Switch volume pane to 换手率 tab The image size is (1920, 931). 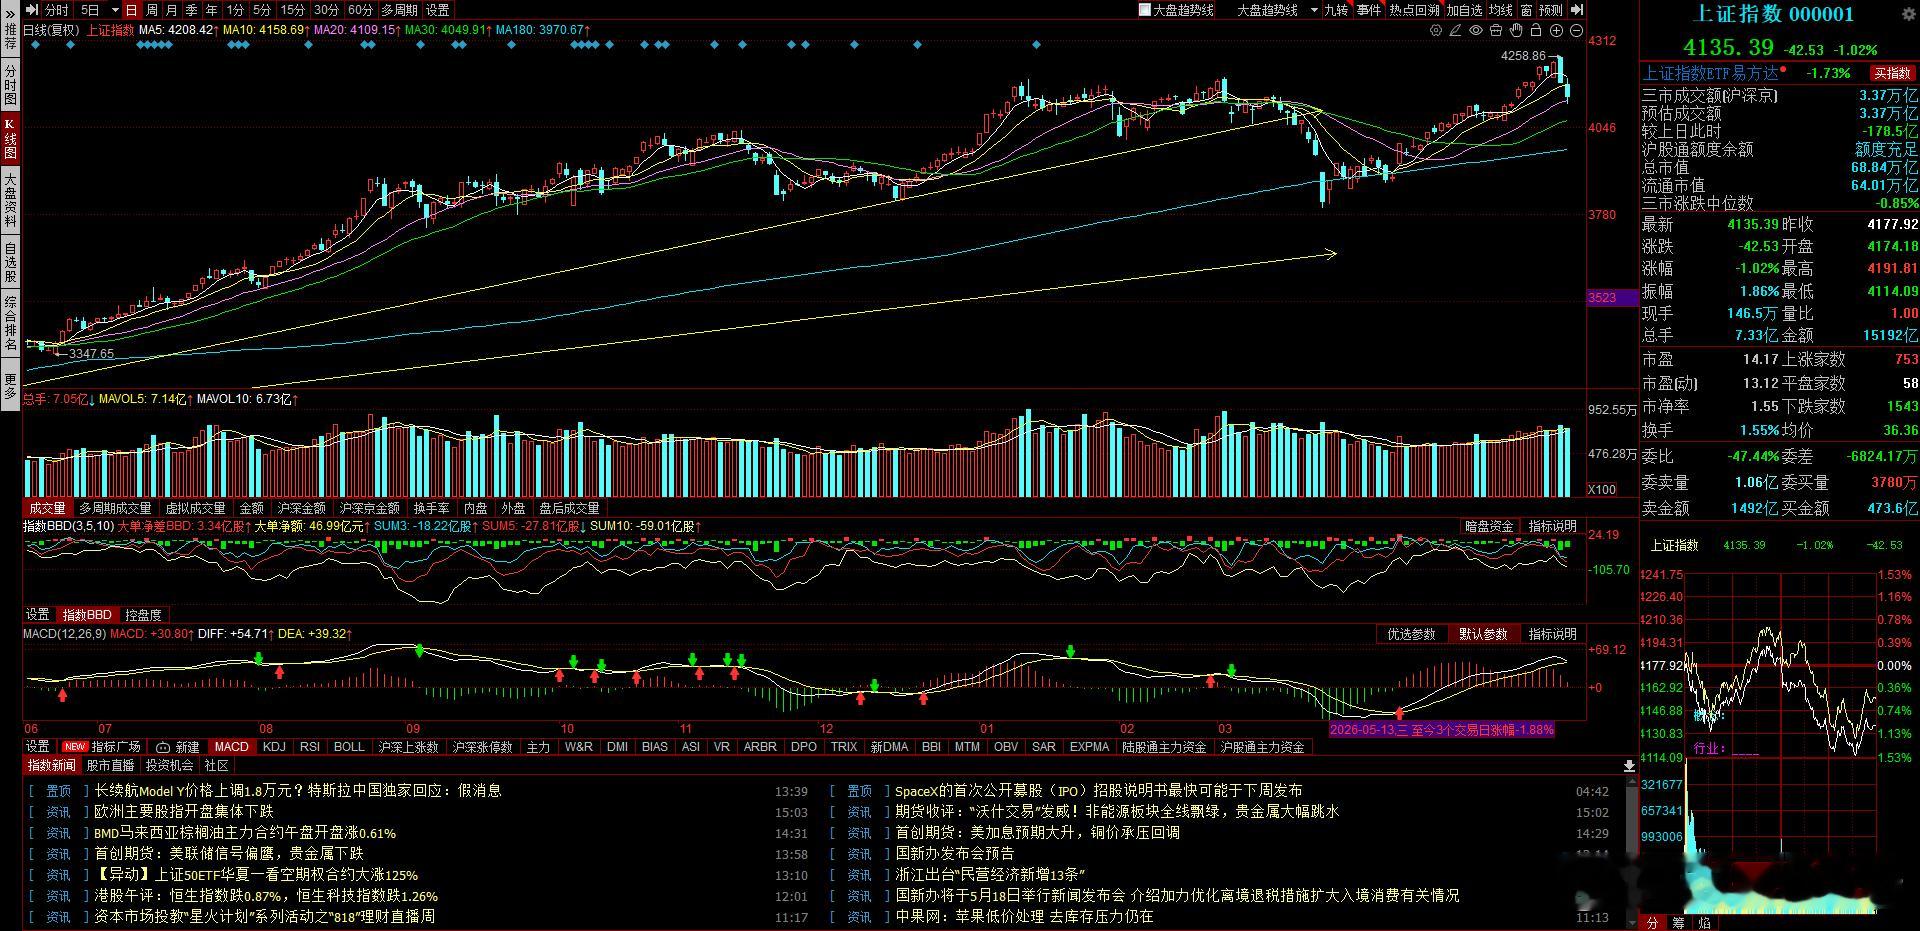431,508
